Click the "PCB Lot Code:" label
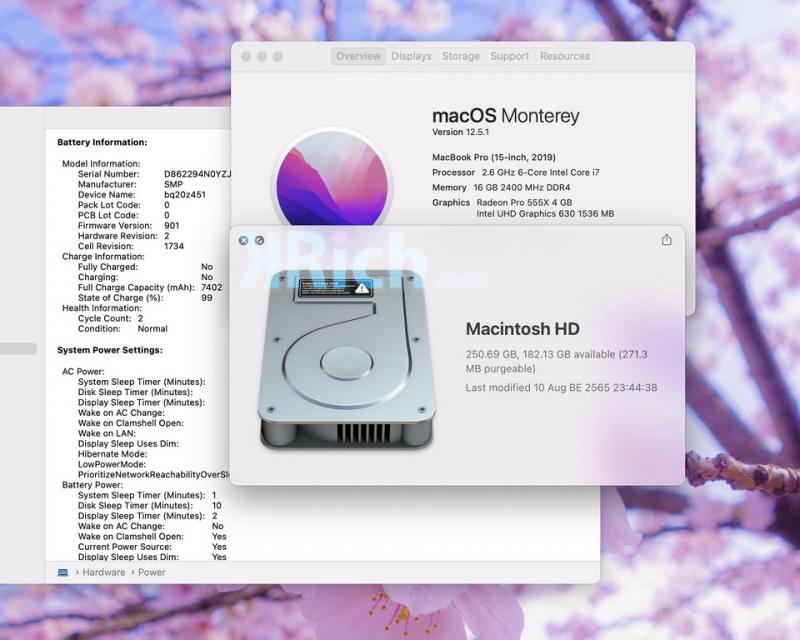Viewport: 800px width, 640px height. (108, 215)
